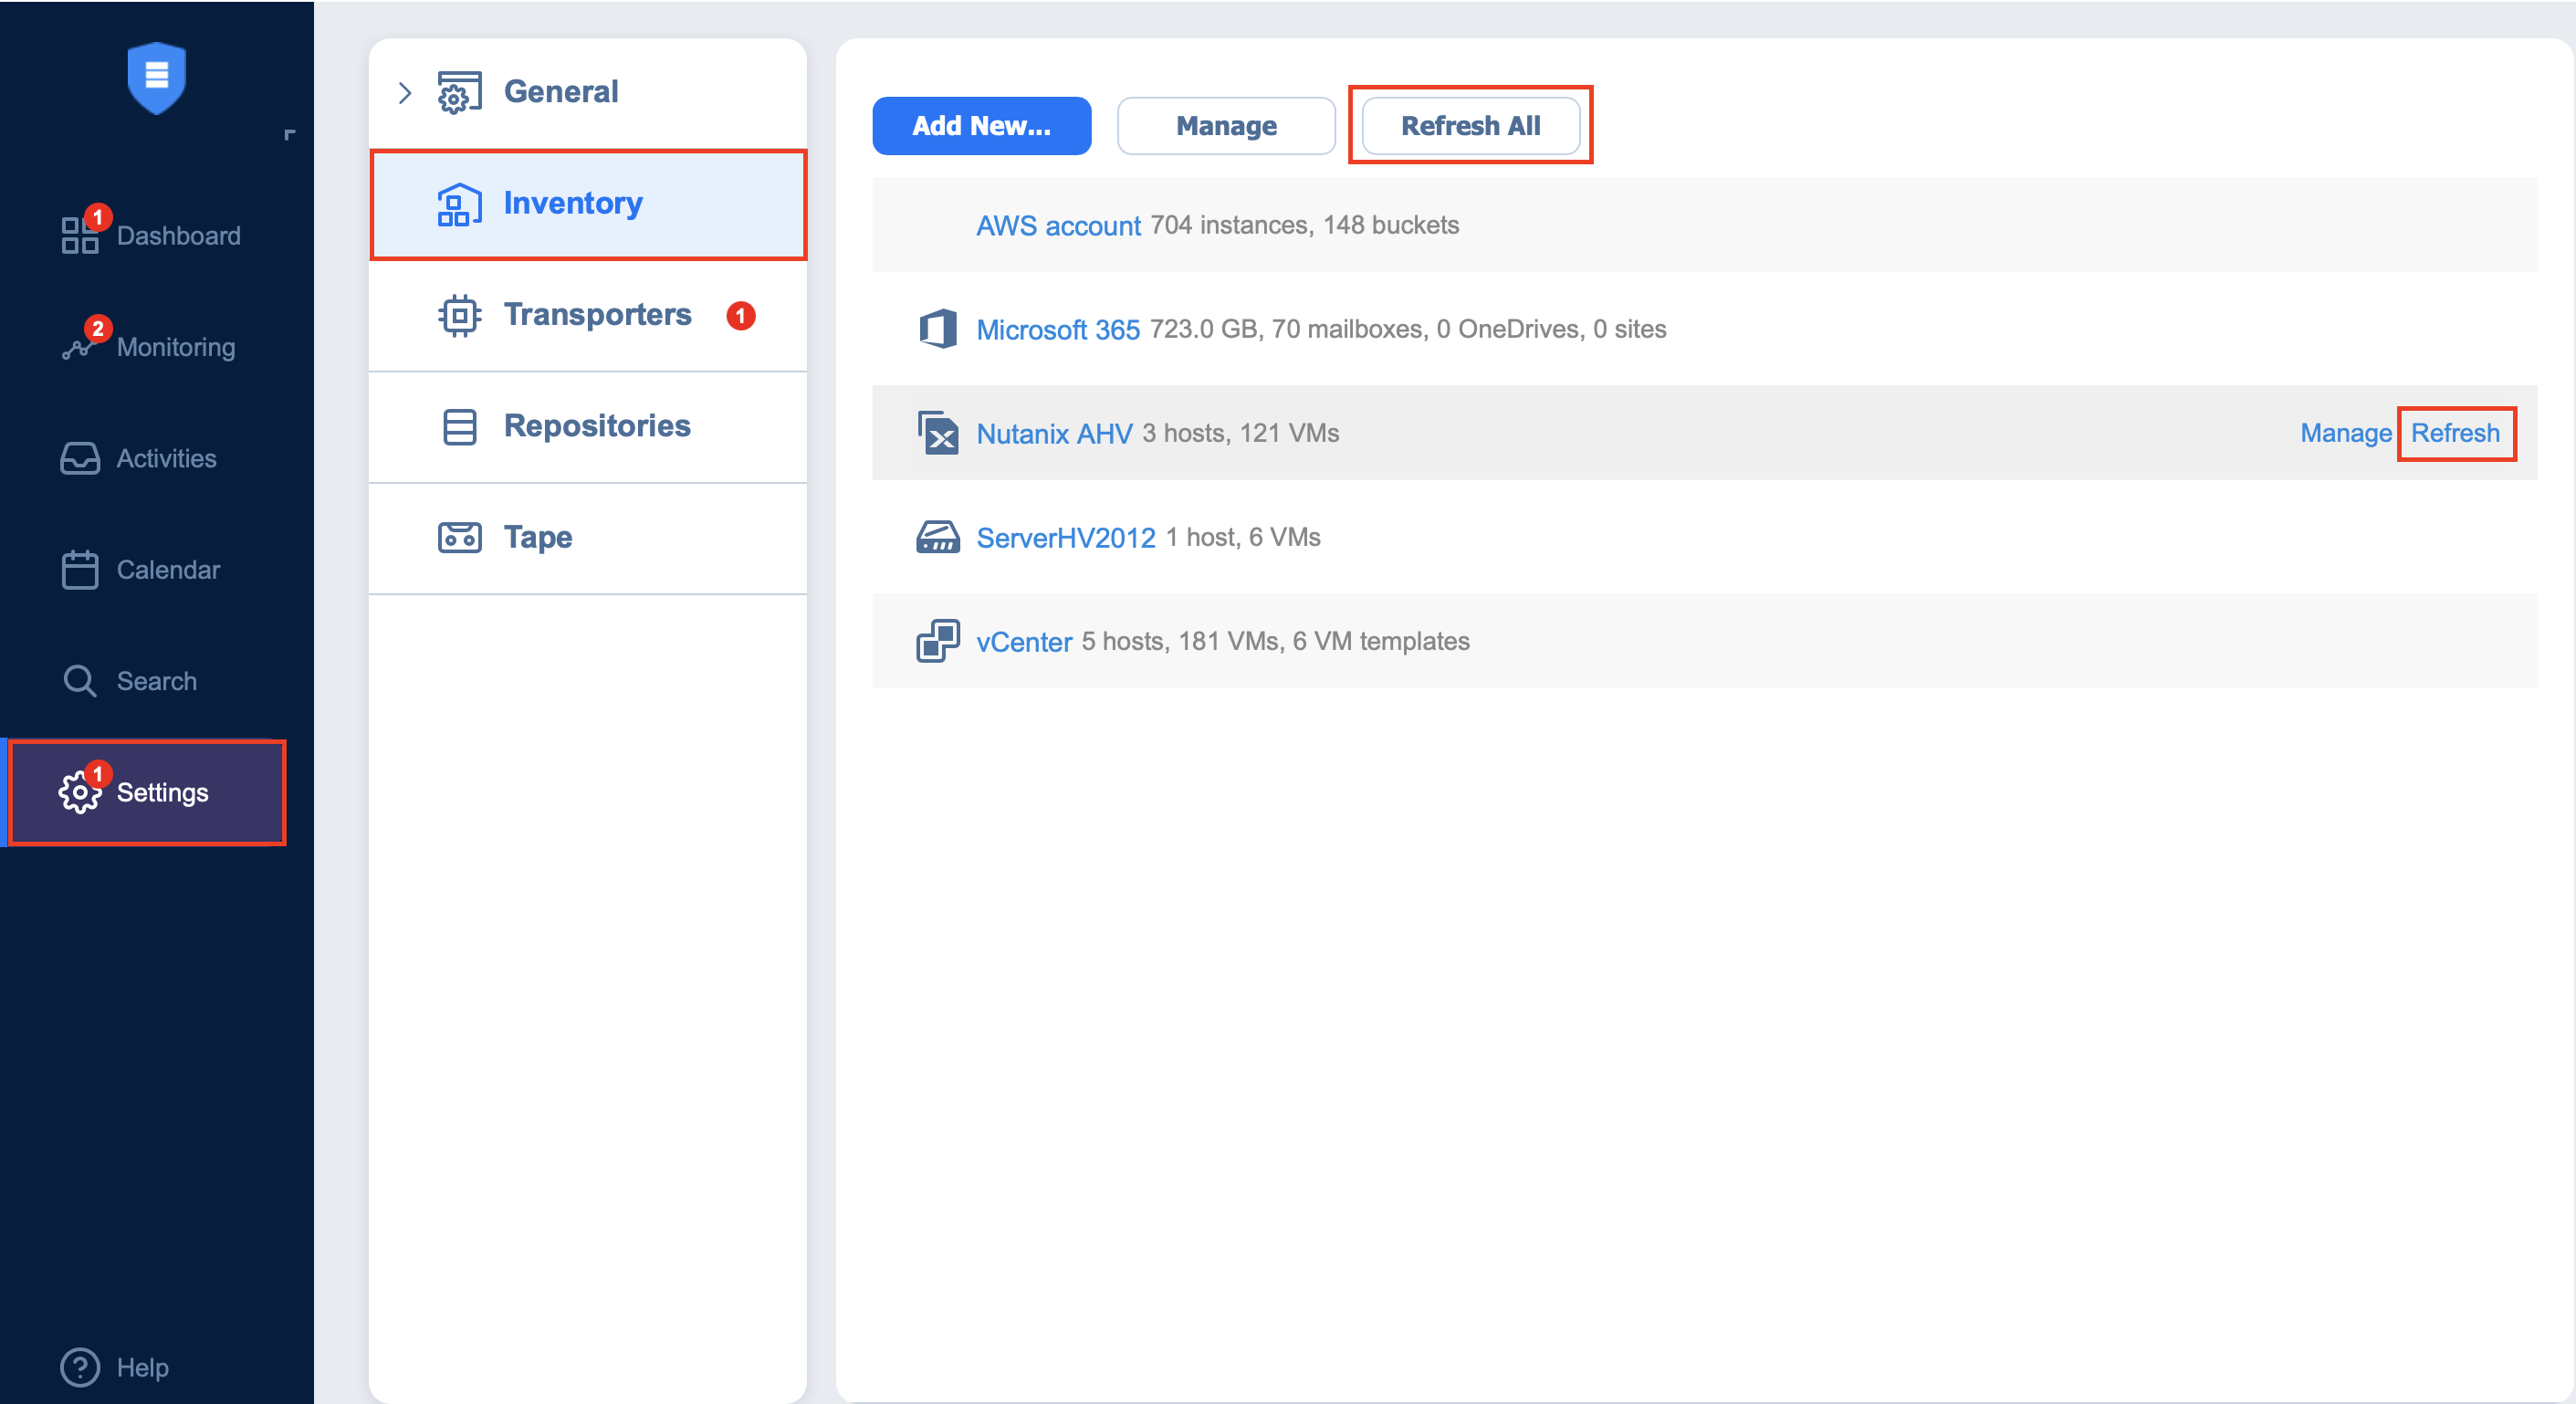Click the Calendar icon in sidebar
This screenshot has width=2576, height=1404.
pyautogui.click(x=80, y=569)
